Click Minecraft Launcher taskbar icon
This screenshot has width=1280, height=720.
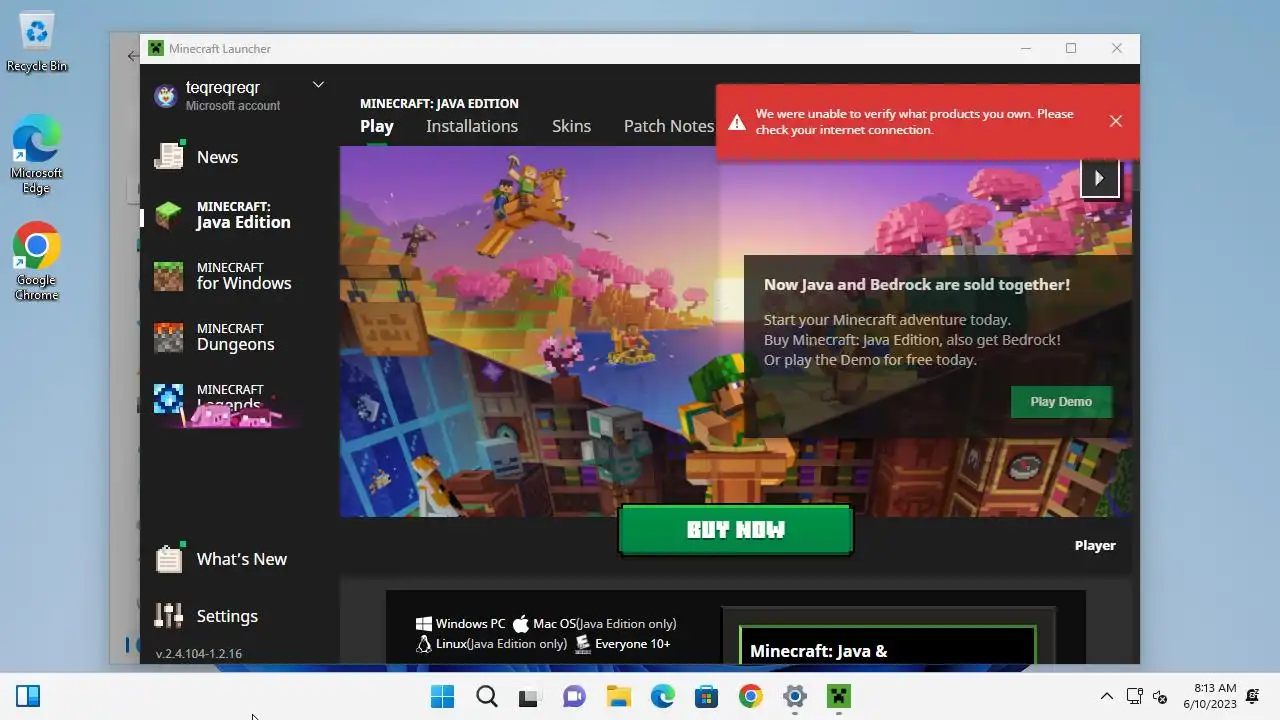838,696
